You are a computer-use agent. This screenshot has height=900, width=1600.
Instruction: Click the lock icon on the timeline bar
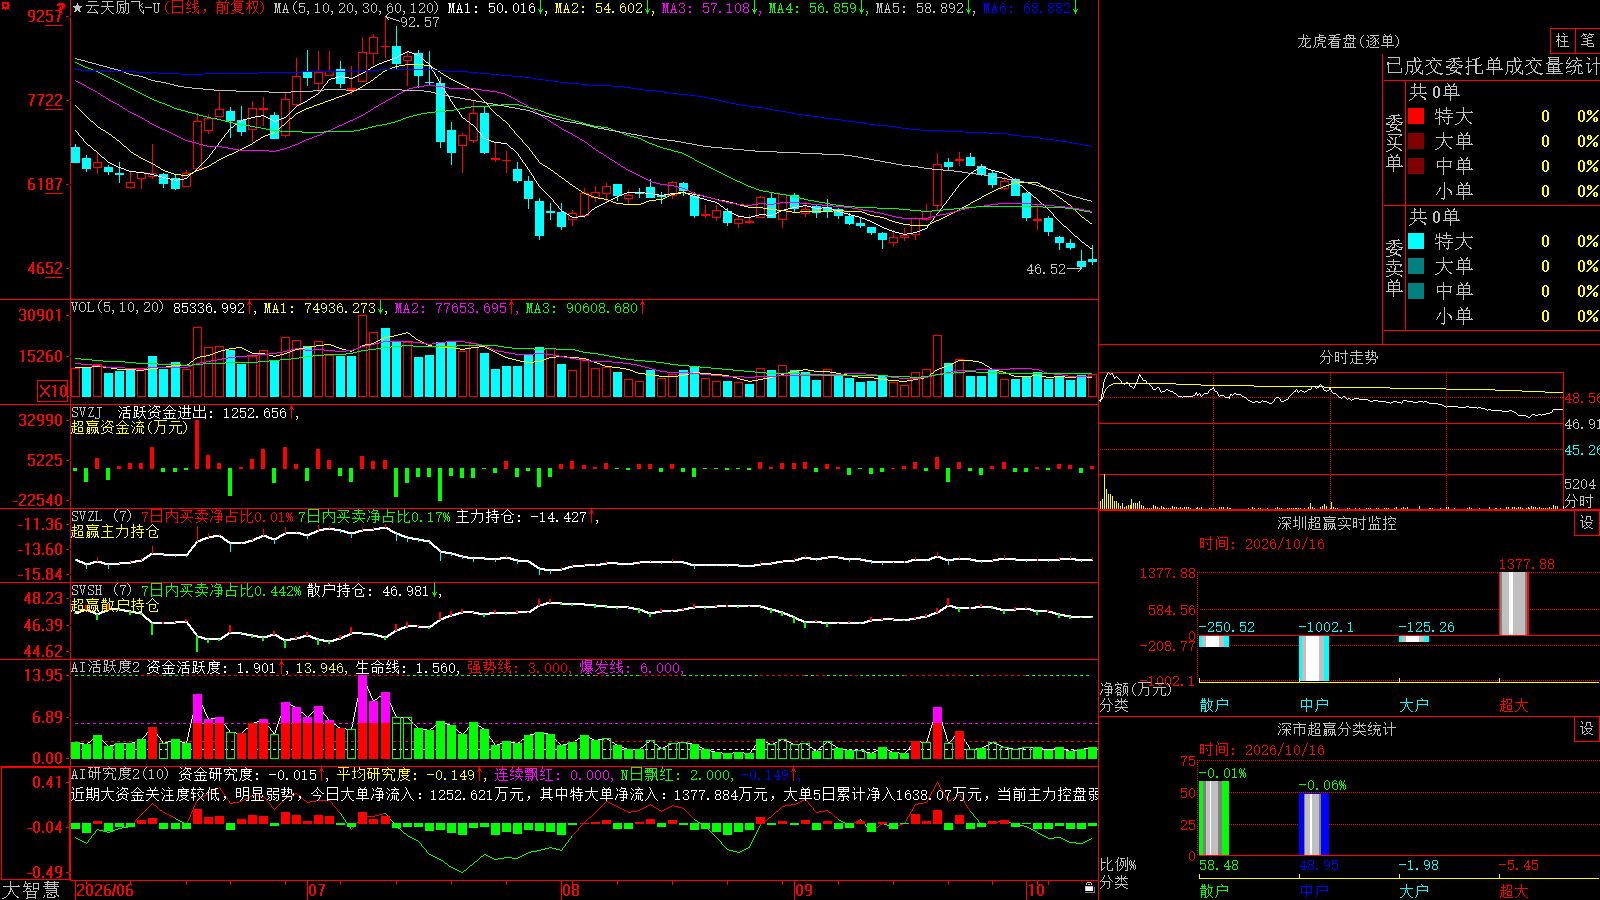point(1089,888)
